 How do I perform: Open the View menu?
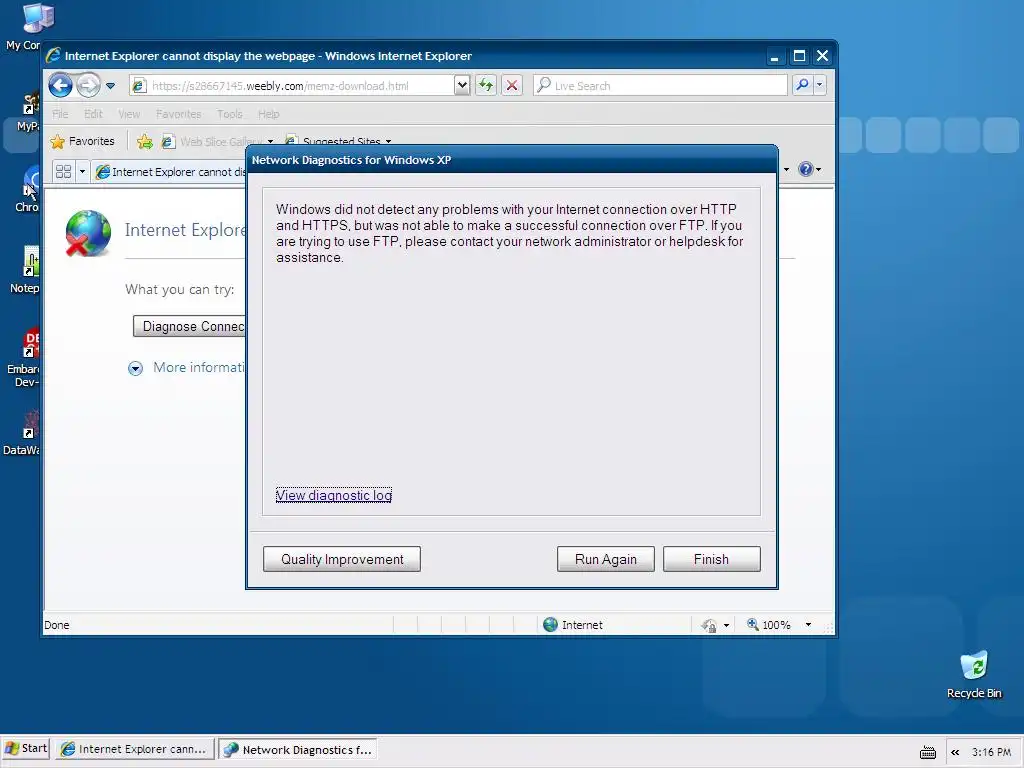[129, 114]
